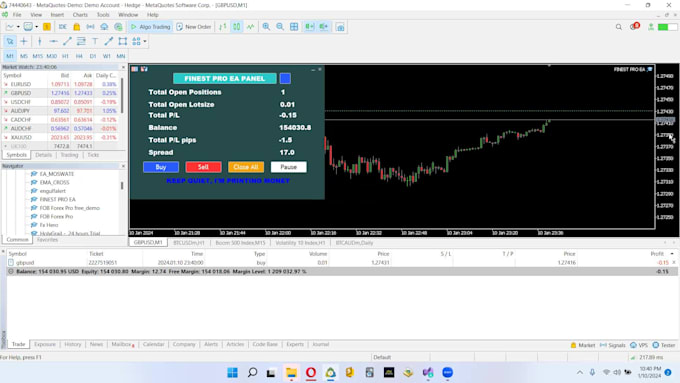Select the MN timeframe
This screenshot has width=680, height=383.
121,56
